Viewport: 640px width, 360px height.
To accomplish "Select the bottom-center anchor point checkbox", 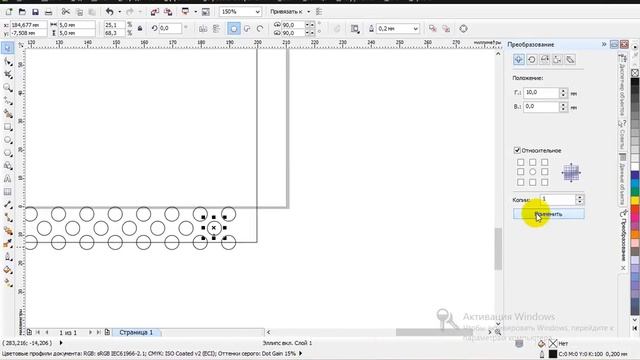I will coord(533,182).
